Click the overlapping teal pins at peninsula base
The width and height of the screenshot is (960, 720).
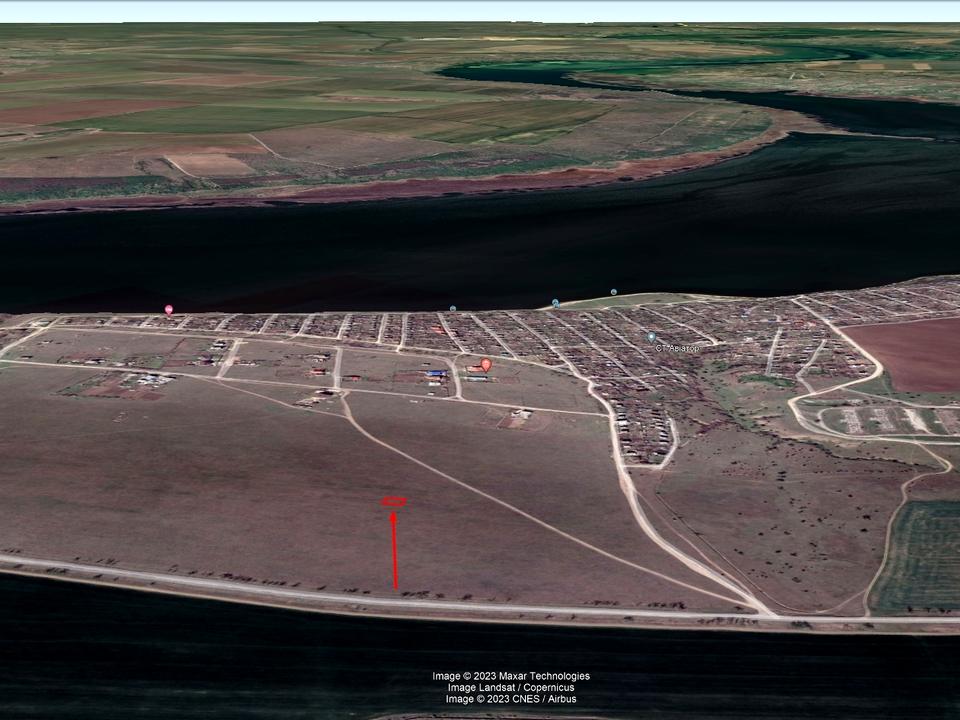[x=555, y=302]
